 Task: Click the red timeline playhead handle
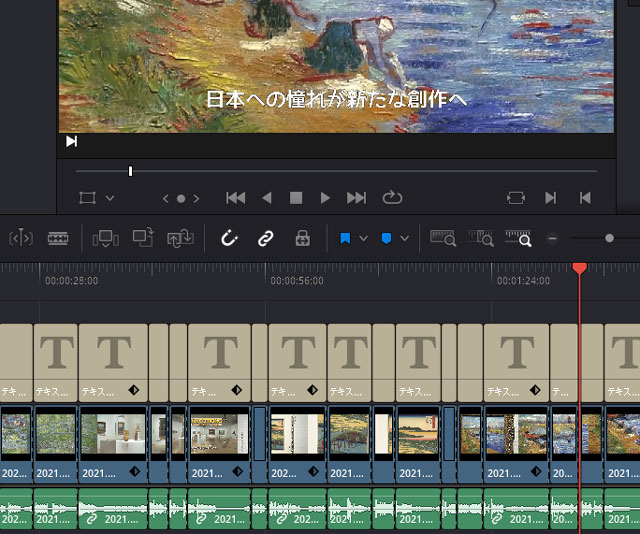(580, 268)
